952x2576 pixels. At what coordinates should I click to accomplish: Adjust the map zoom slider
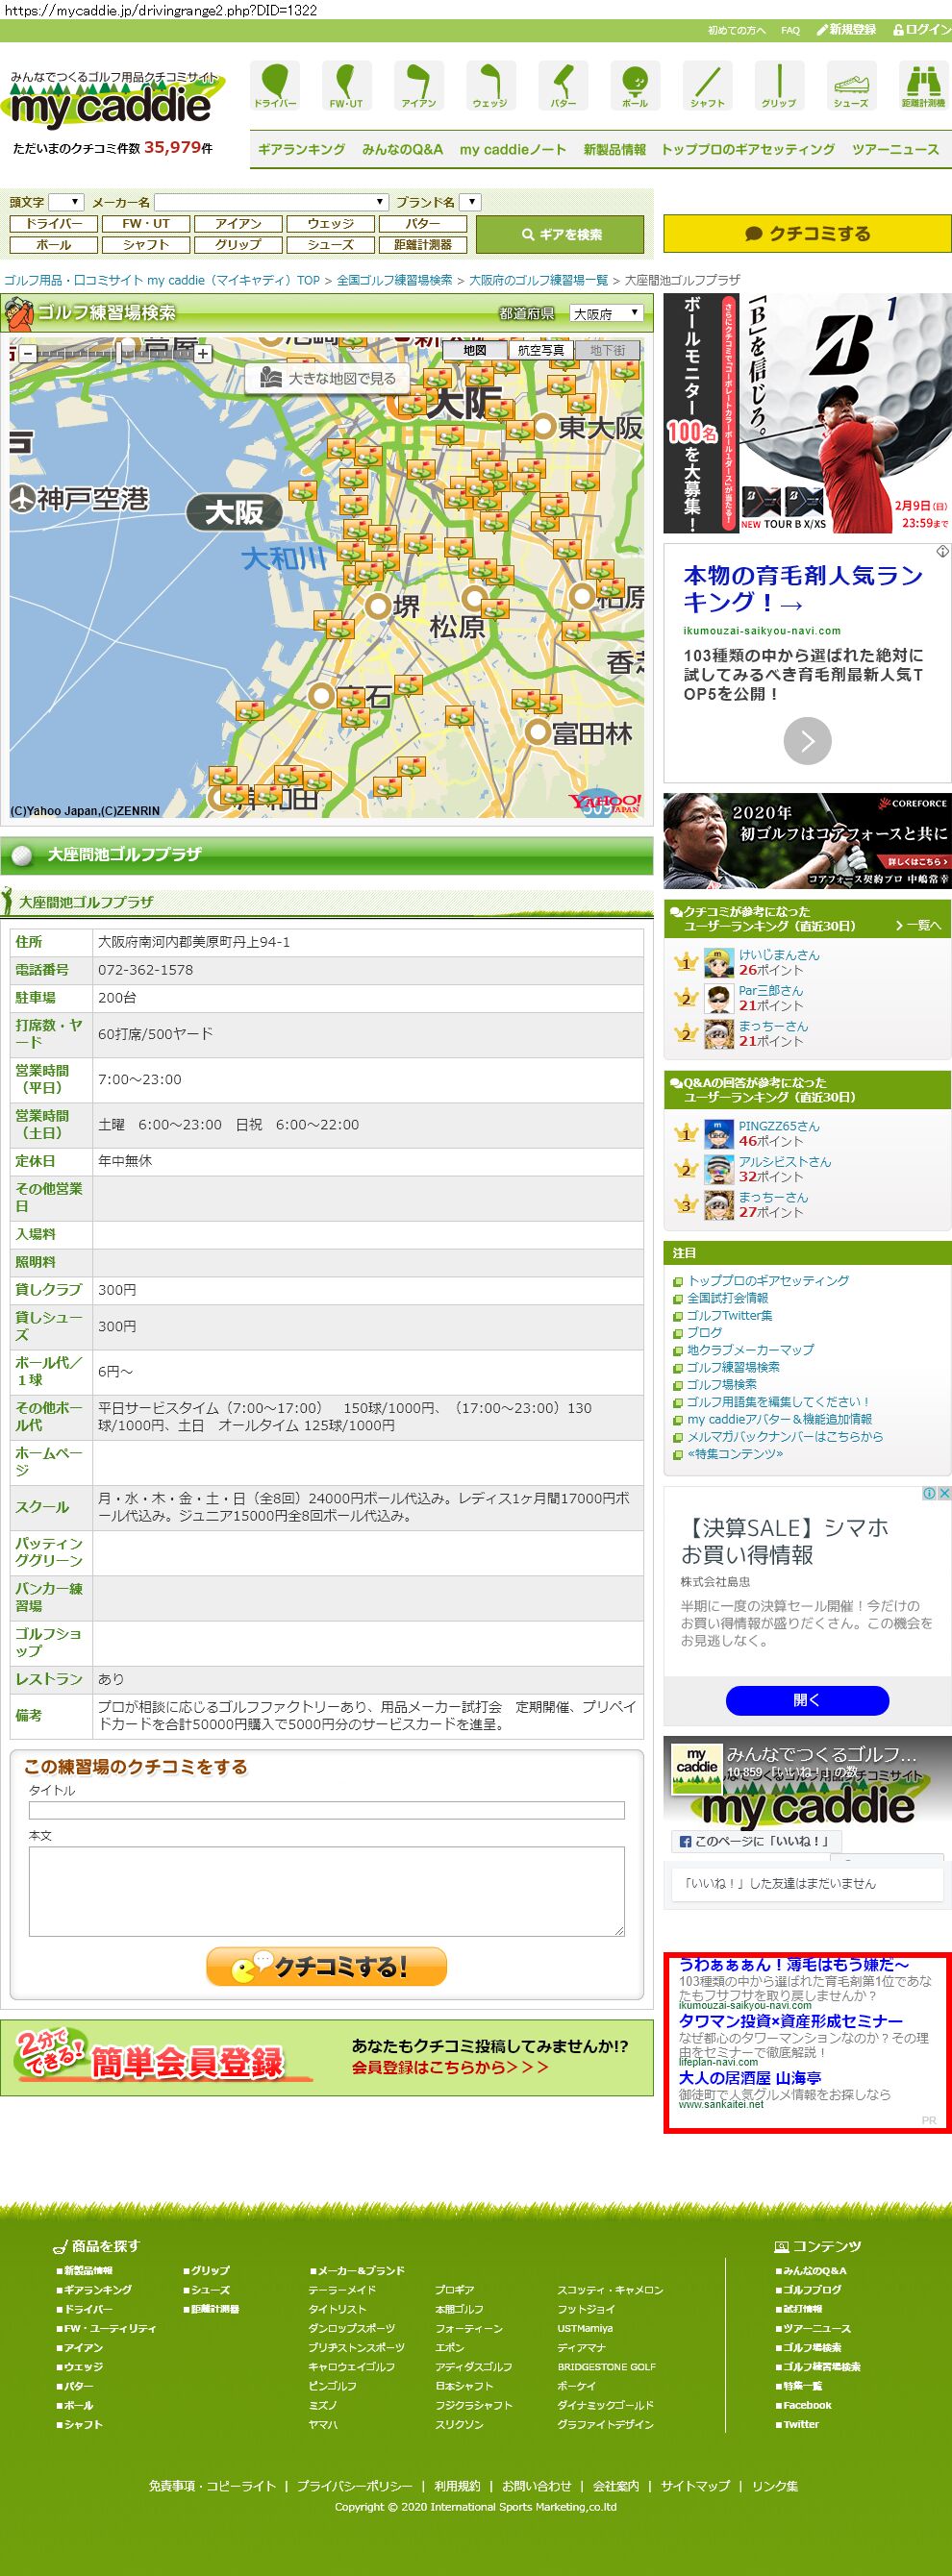coord(118,353)
